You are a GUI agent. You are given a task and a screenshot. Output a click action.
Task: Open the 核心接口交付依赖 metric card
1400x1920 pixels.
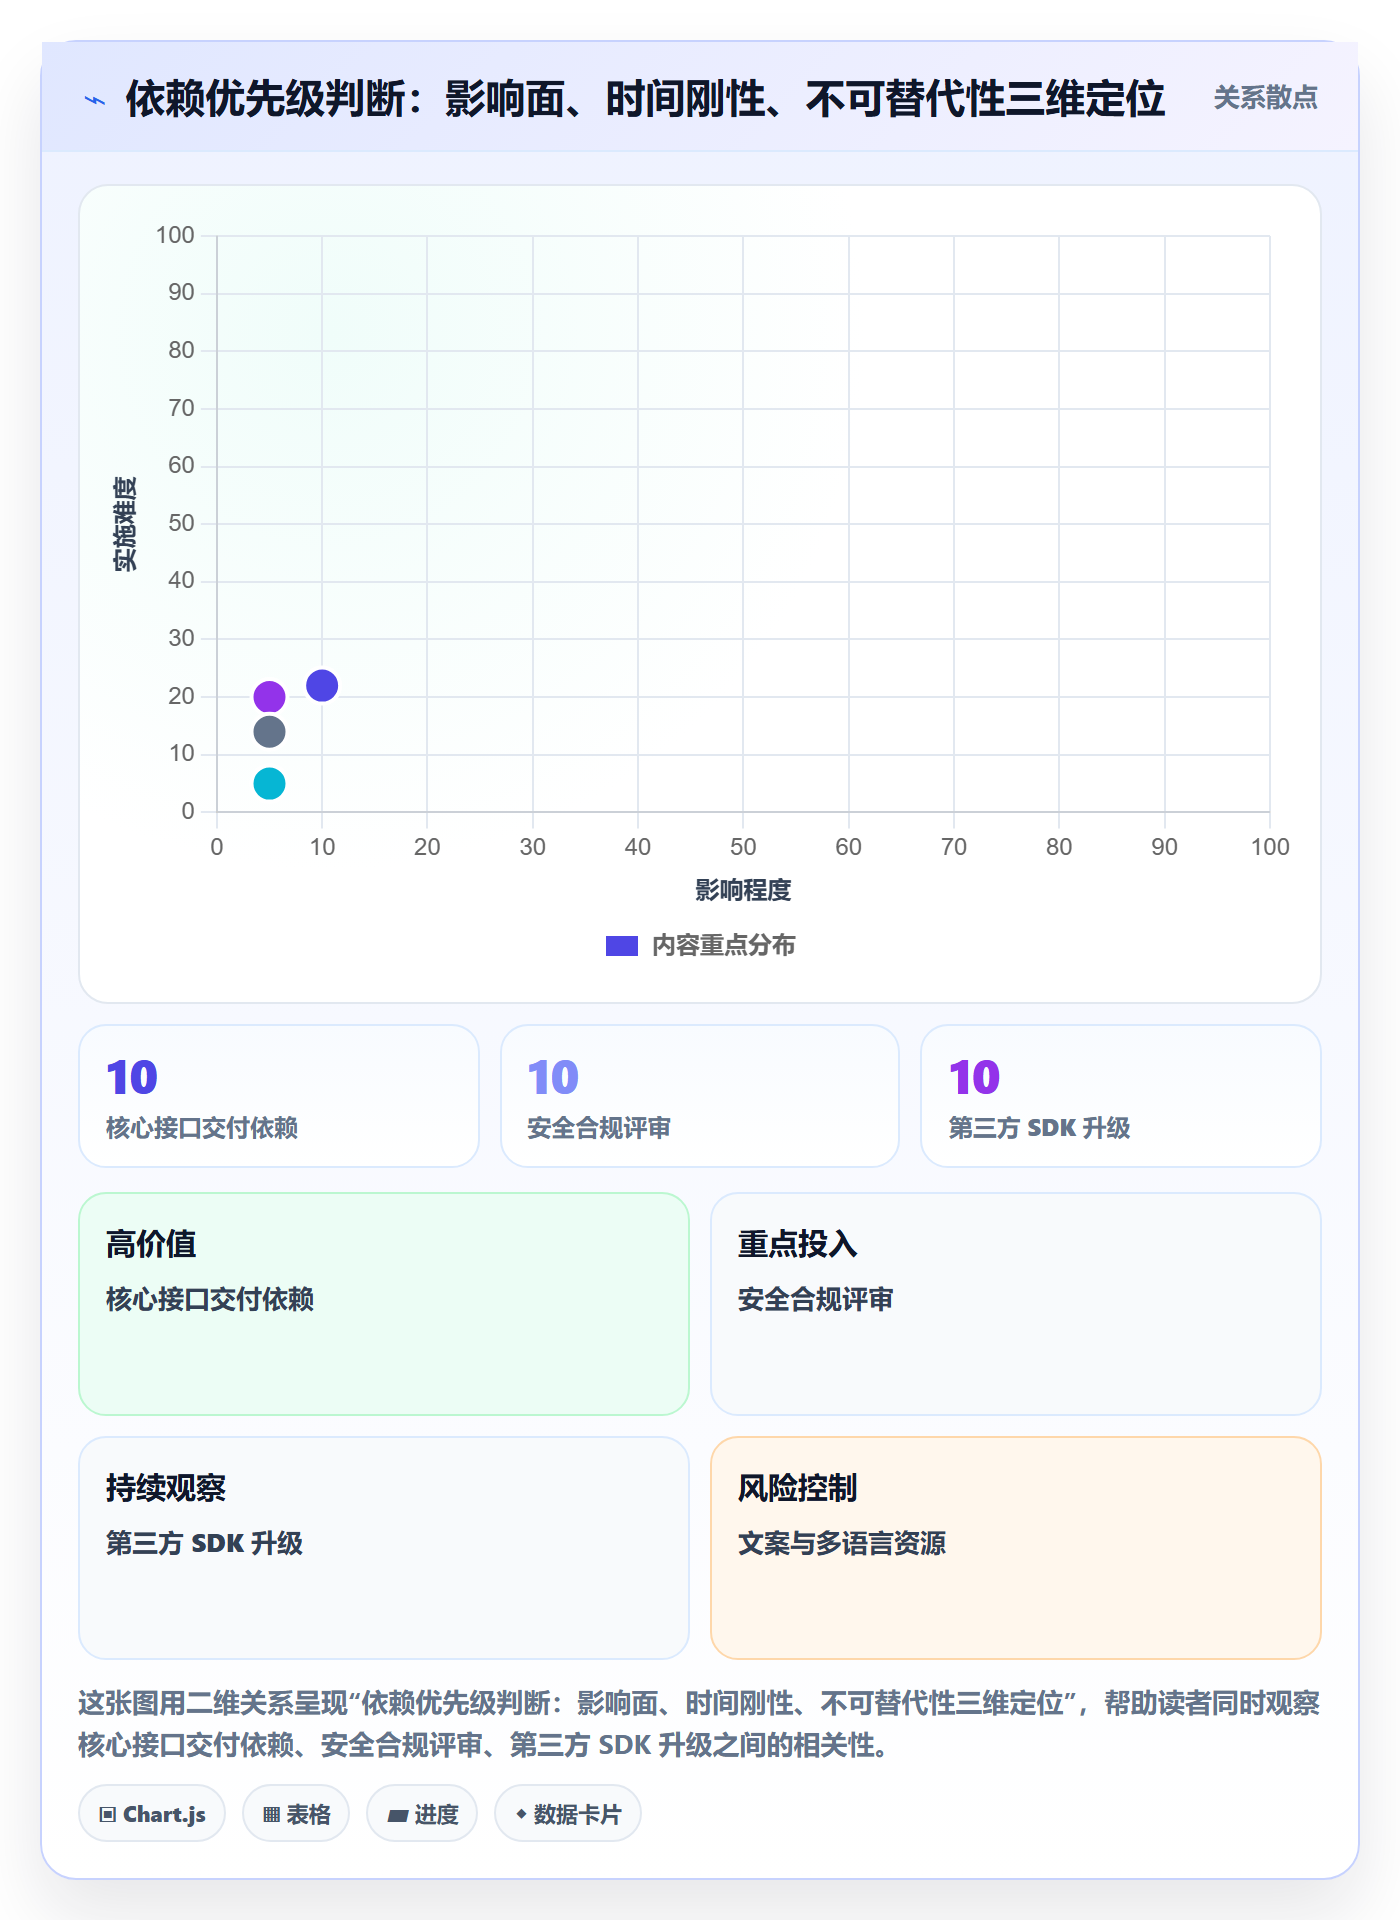pos(279,1096)
